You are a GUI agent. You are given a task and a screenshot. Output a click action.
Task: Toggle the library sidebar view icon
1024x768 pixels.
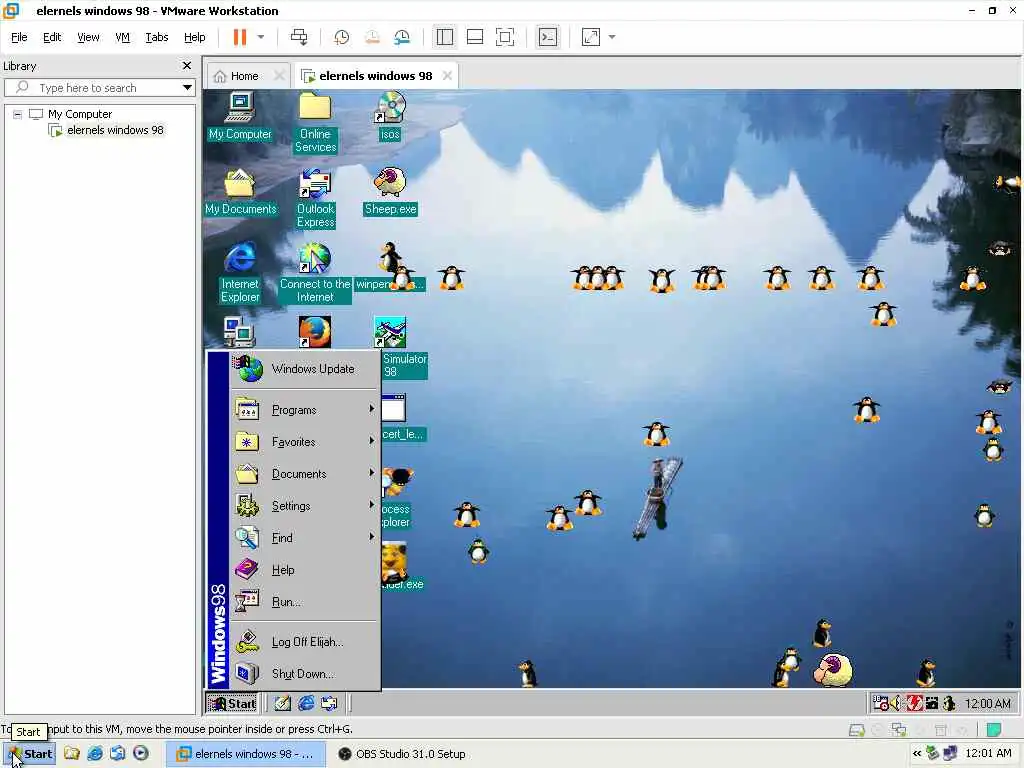coord(445,37)
